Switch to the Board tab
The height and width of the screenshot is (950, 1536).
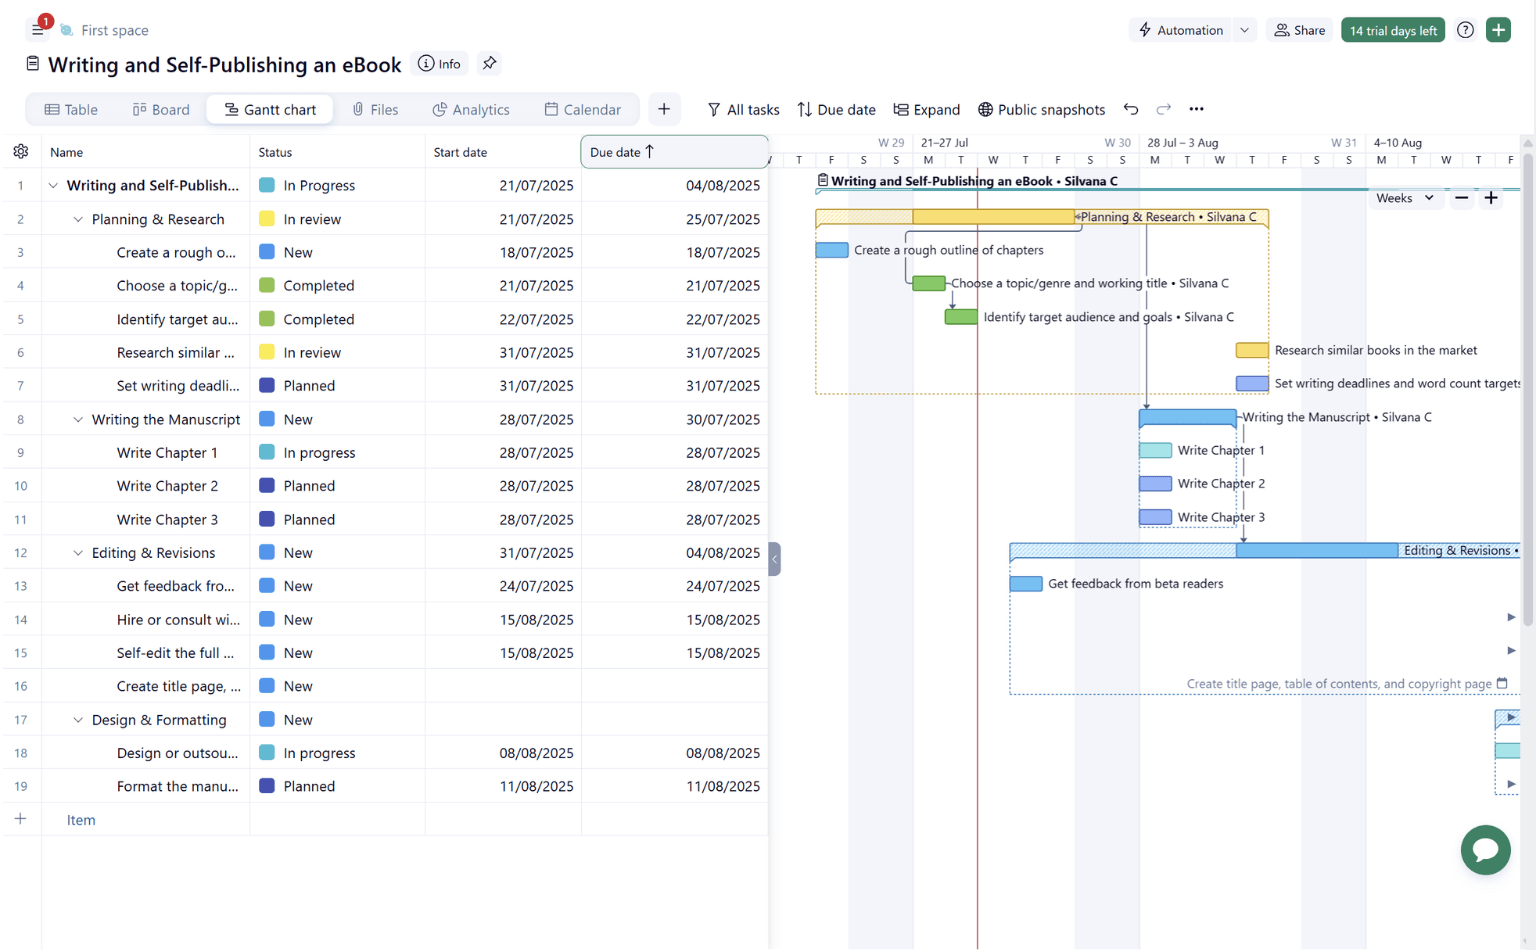[x=160, y=109]
